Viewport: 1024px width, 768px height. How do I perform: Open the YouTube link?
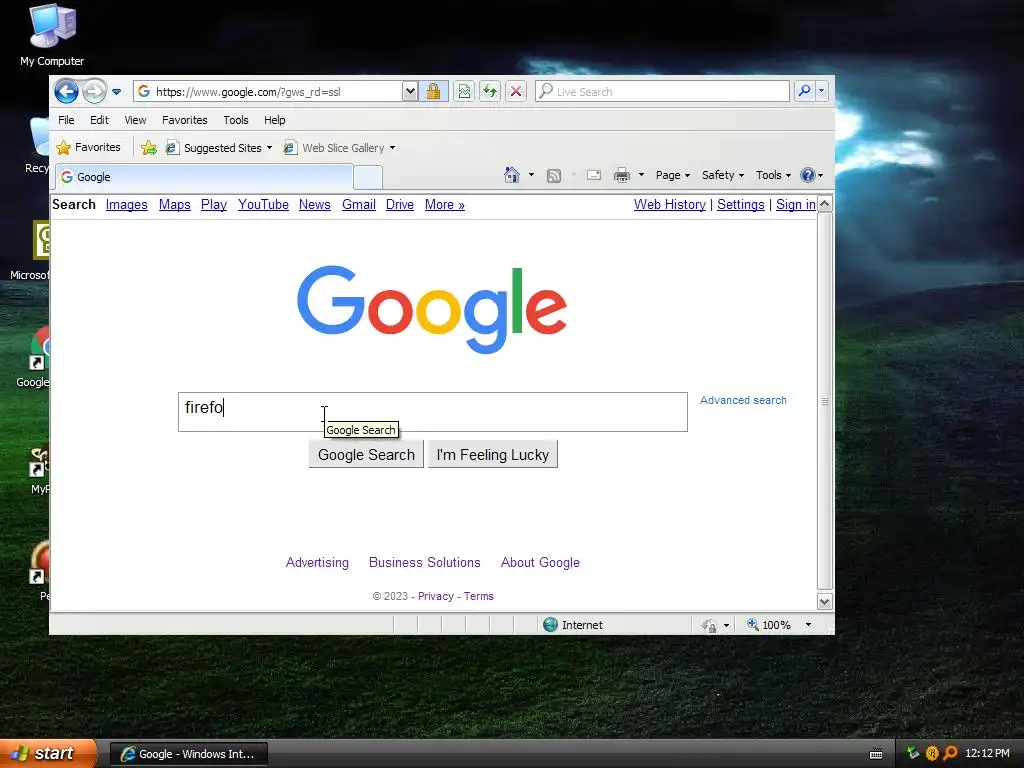click(x=263, y=204)
